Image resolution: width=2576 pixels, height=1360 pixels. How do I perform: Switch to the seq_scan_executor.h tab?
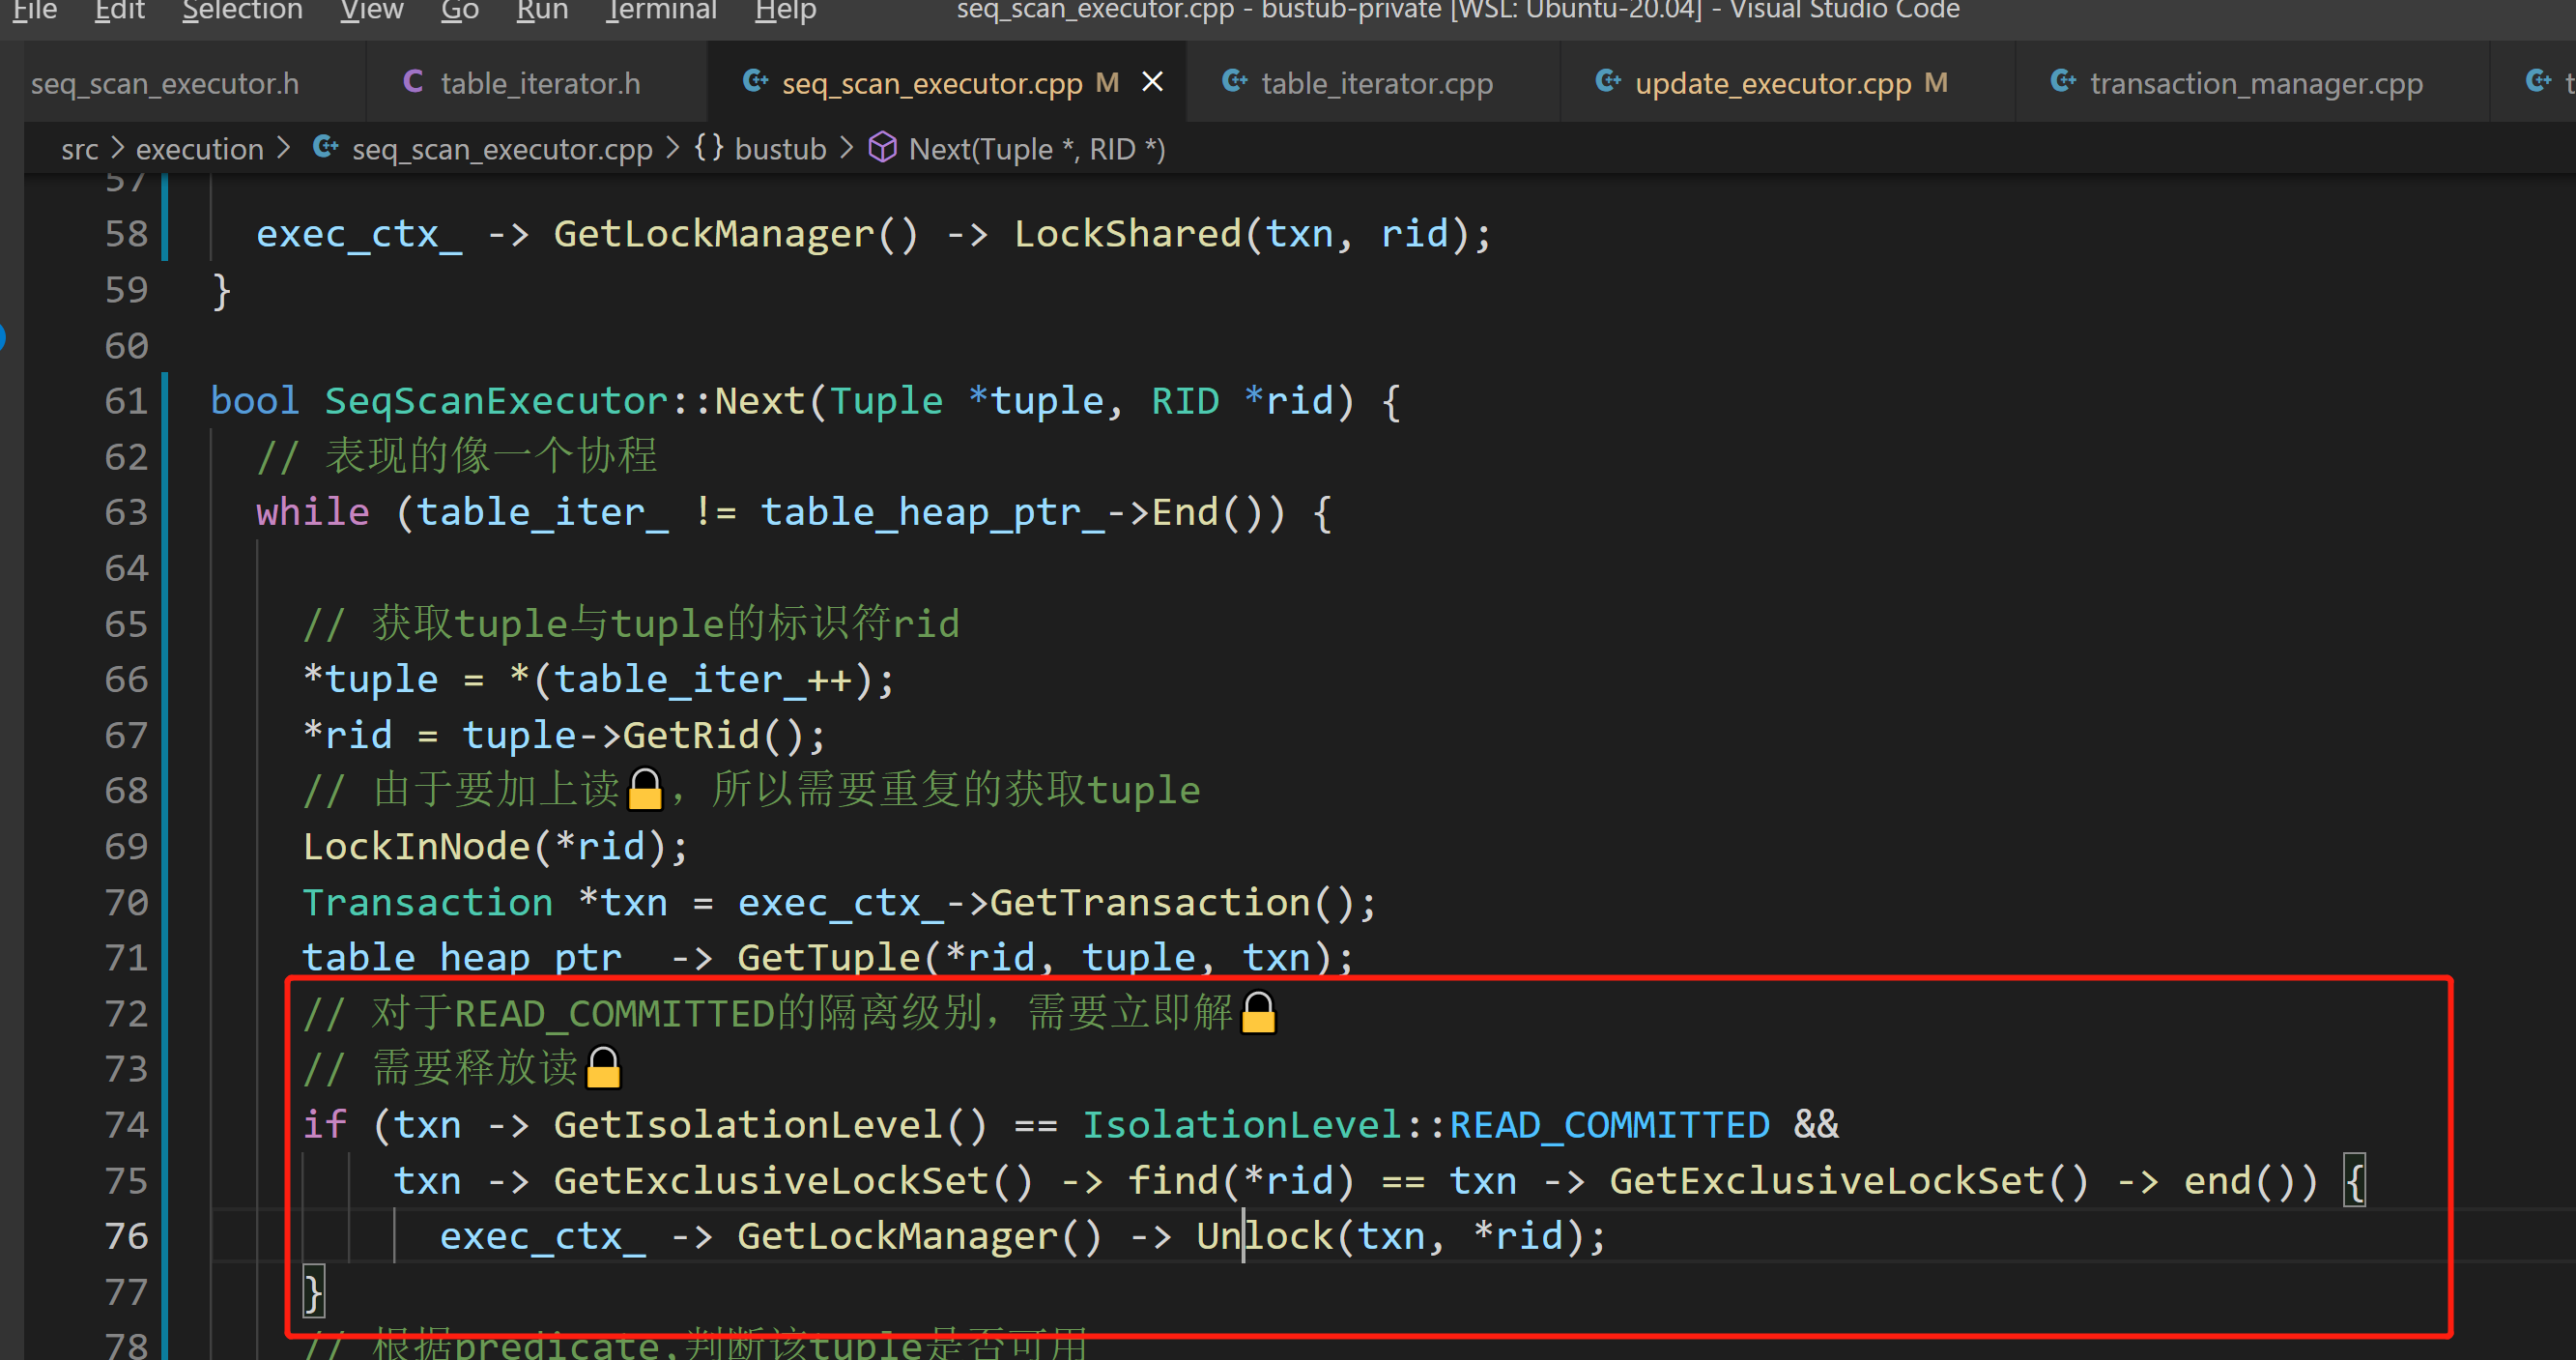coord(165,83)
